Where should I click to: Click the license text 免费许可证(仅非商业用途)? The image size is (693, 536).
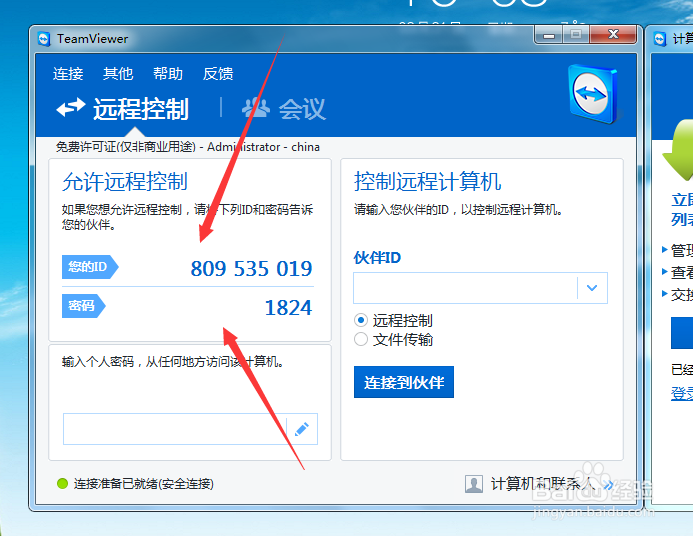pyautogui.click(x=126, y=147)
